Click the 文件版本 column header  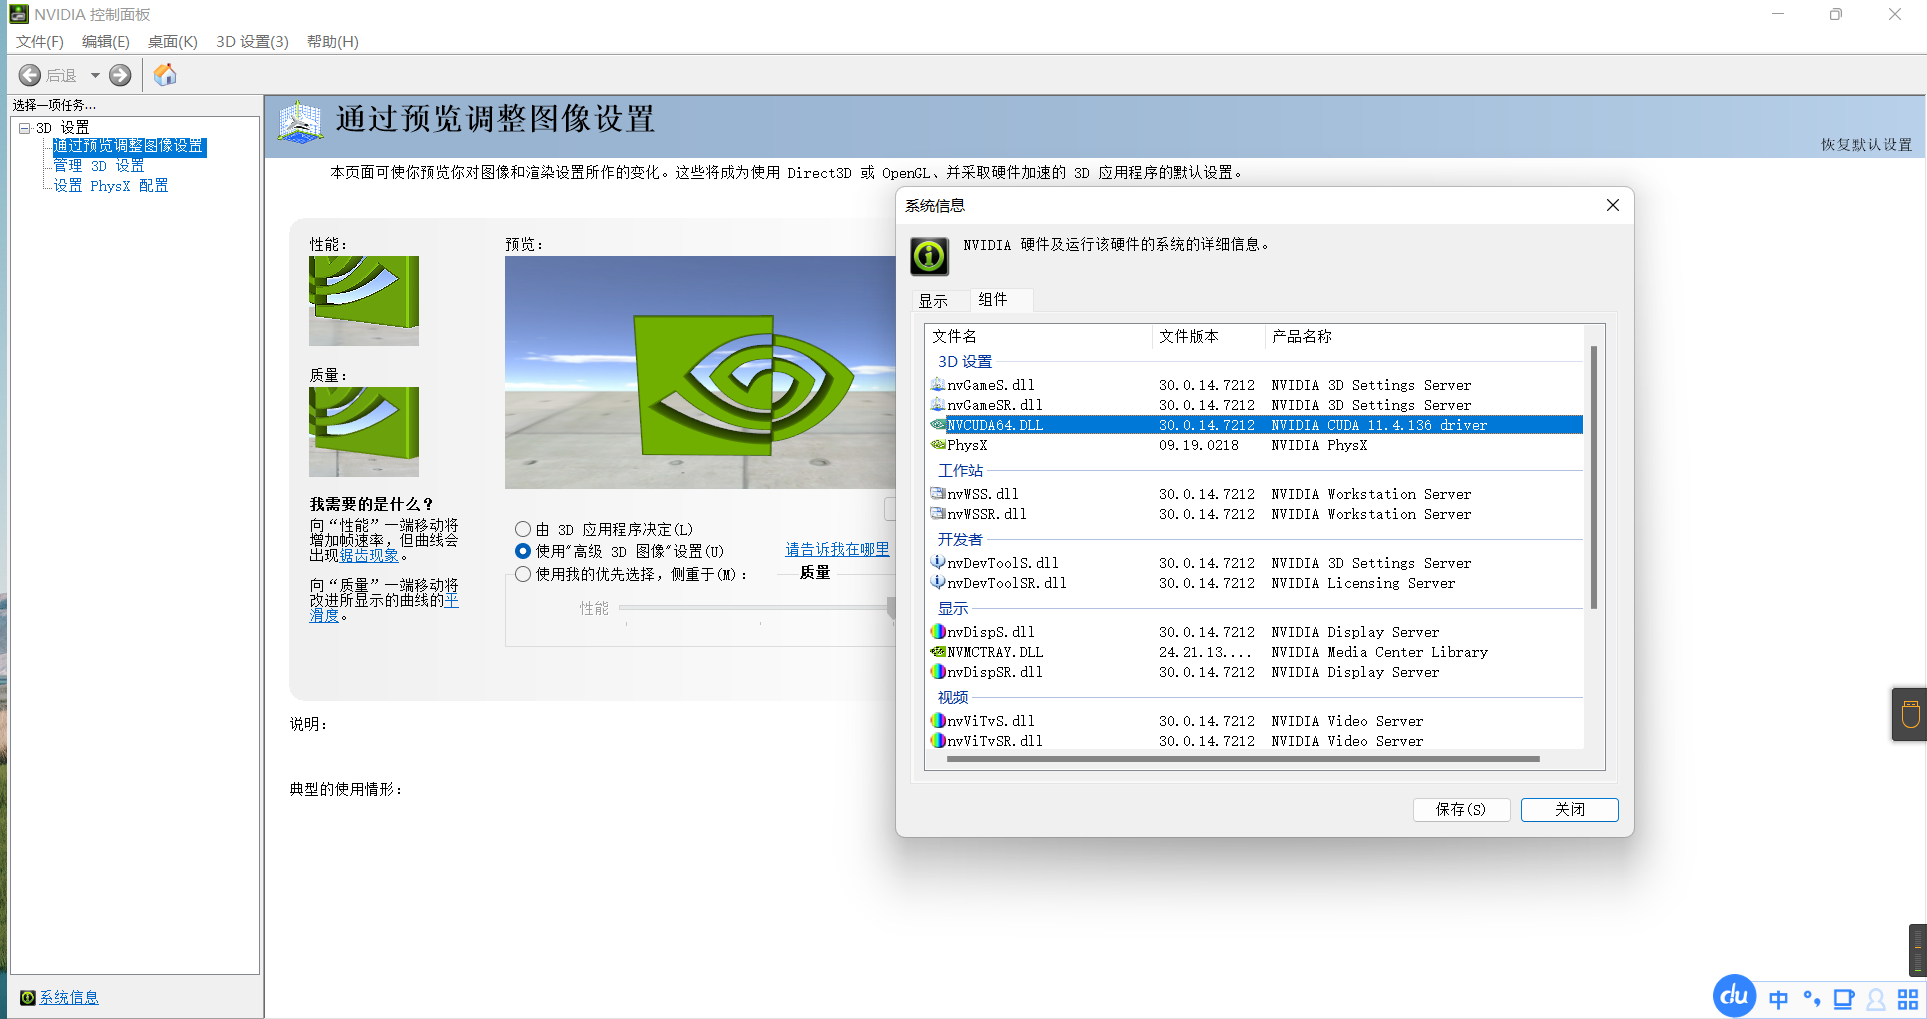click(1208, 336)
